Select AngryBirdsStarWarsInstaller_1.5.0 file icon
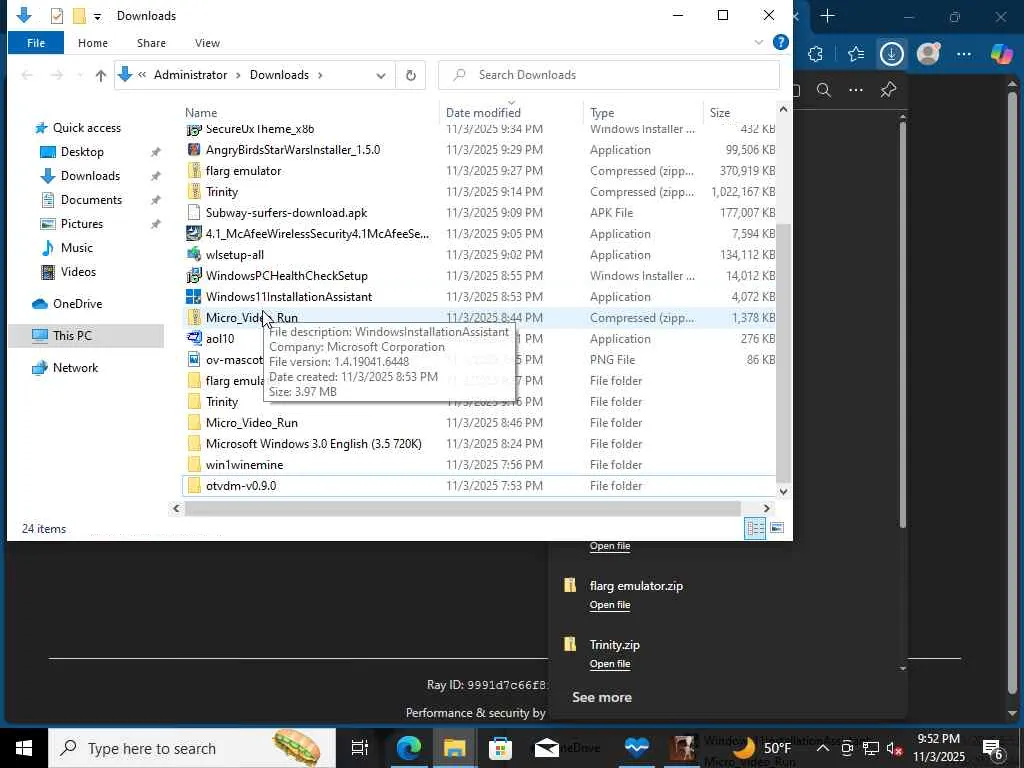1024x768 pixels. pos(194,150)
